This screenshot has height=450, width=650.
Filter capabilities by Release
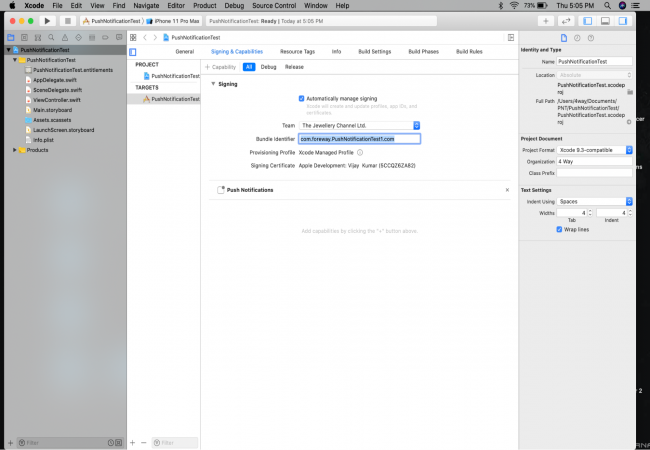point(294,67)
